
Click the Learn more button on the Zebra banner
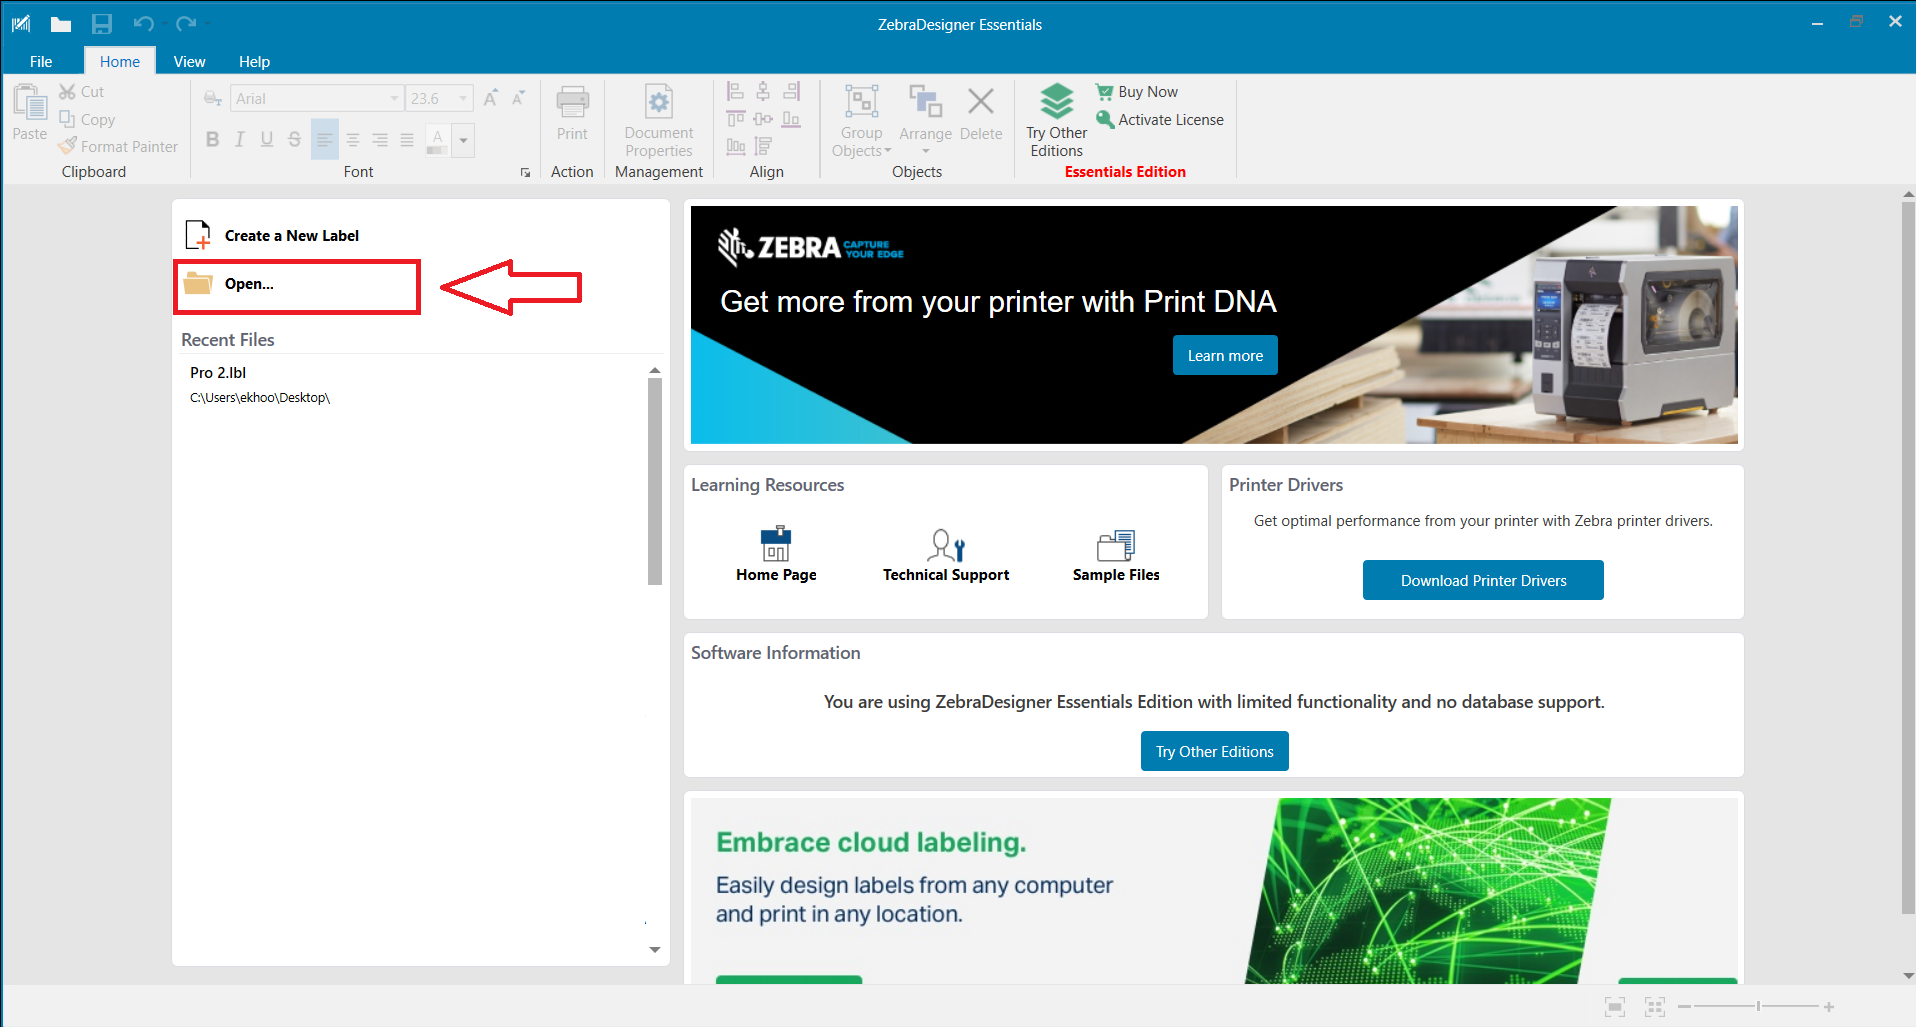1224,355
